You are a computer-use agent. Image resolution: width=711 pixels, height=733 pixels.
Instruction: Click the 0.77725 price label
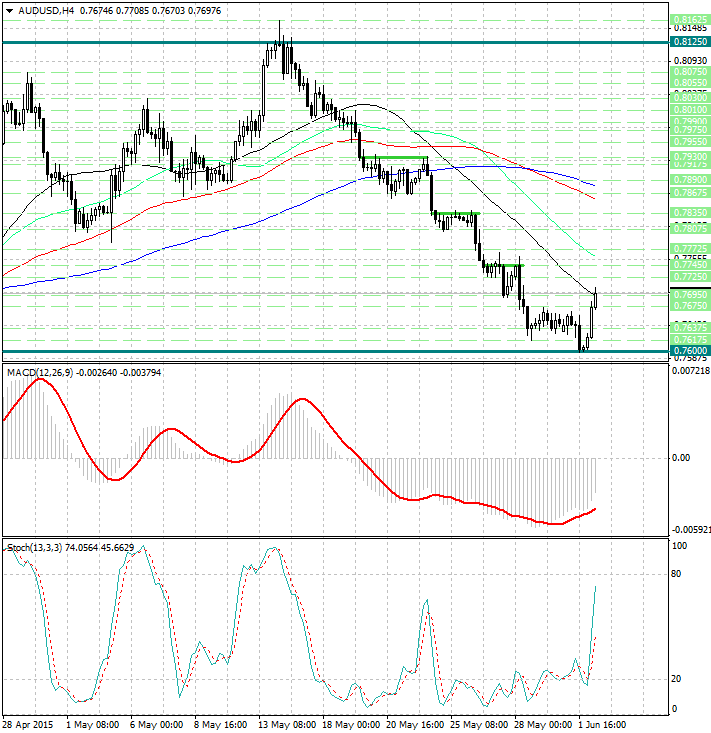[x=690, y=249]
